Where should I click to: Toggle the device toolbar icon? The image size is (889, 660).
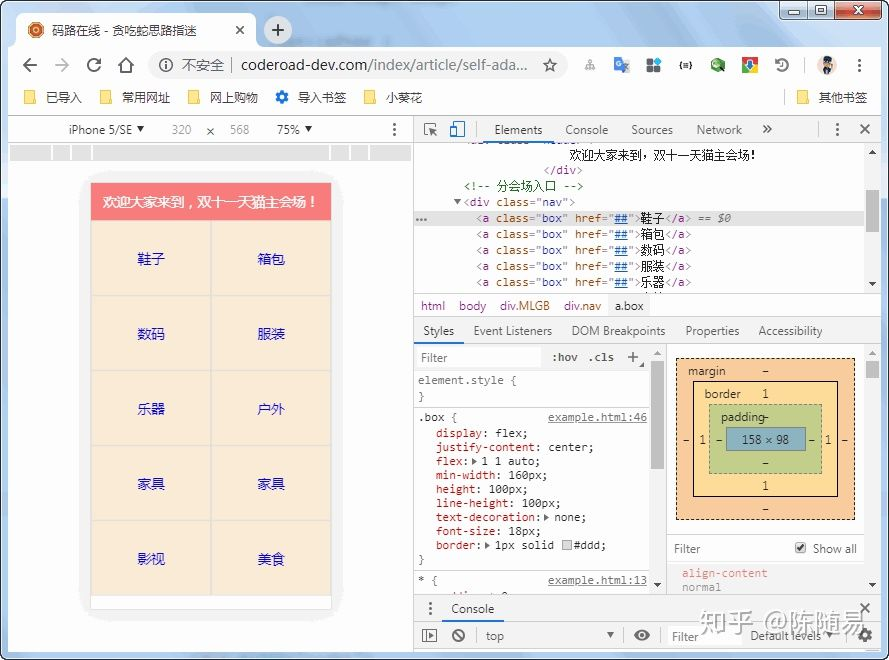(457, 130)
